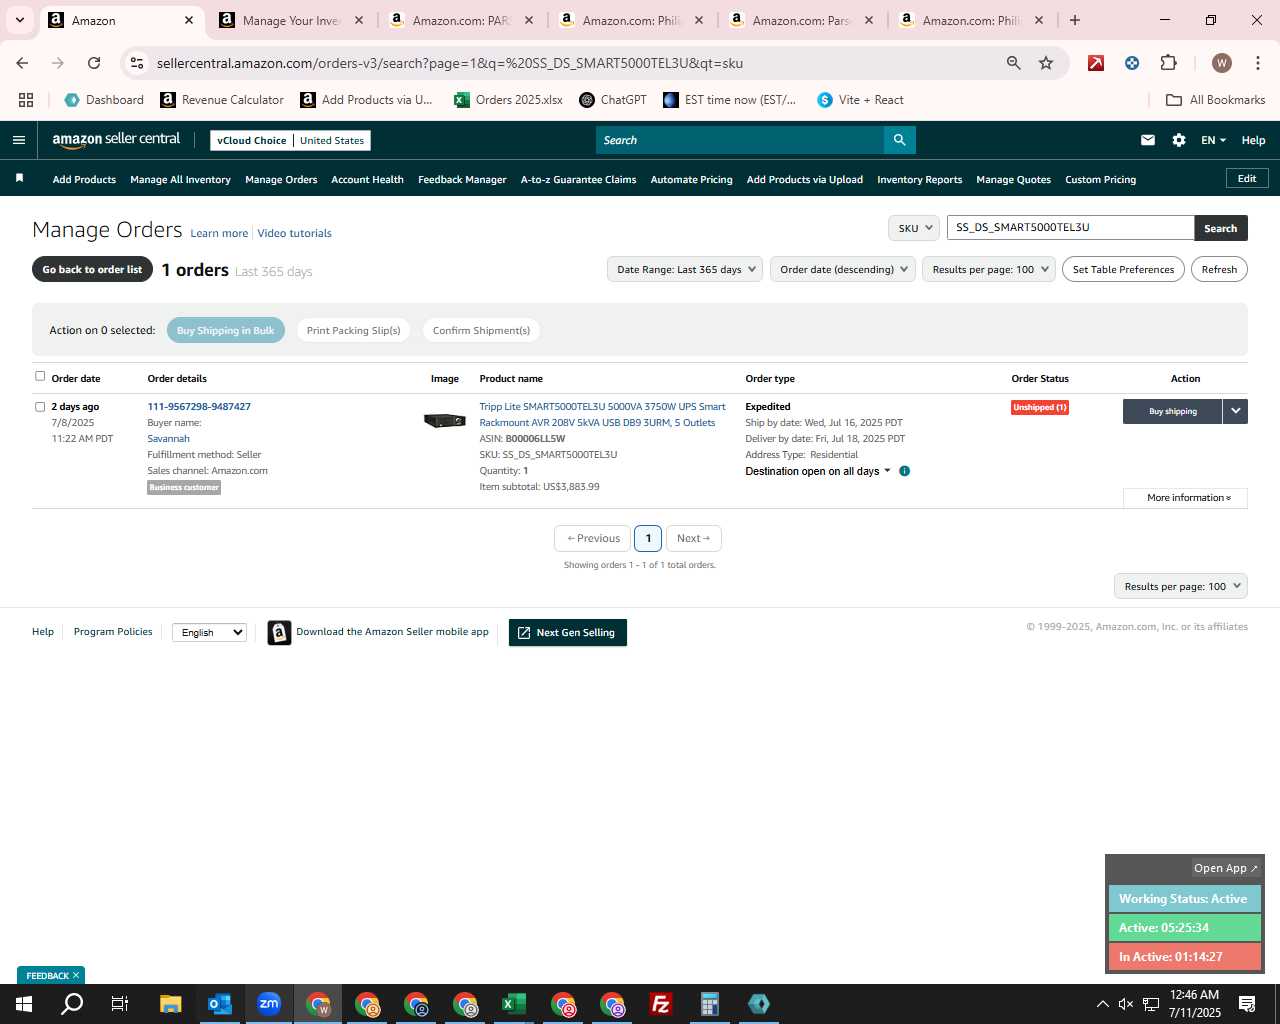Open the SKU search type dropdown
The width and height of the screenshot is (1280, 1024).
pyautogui.click(x=914, y=228)
